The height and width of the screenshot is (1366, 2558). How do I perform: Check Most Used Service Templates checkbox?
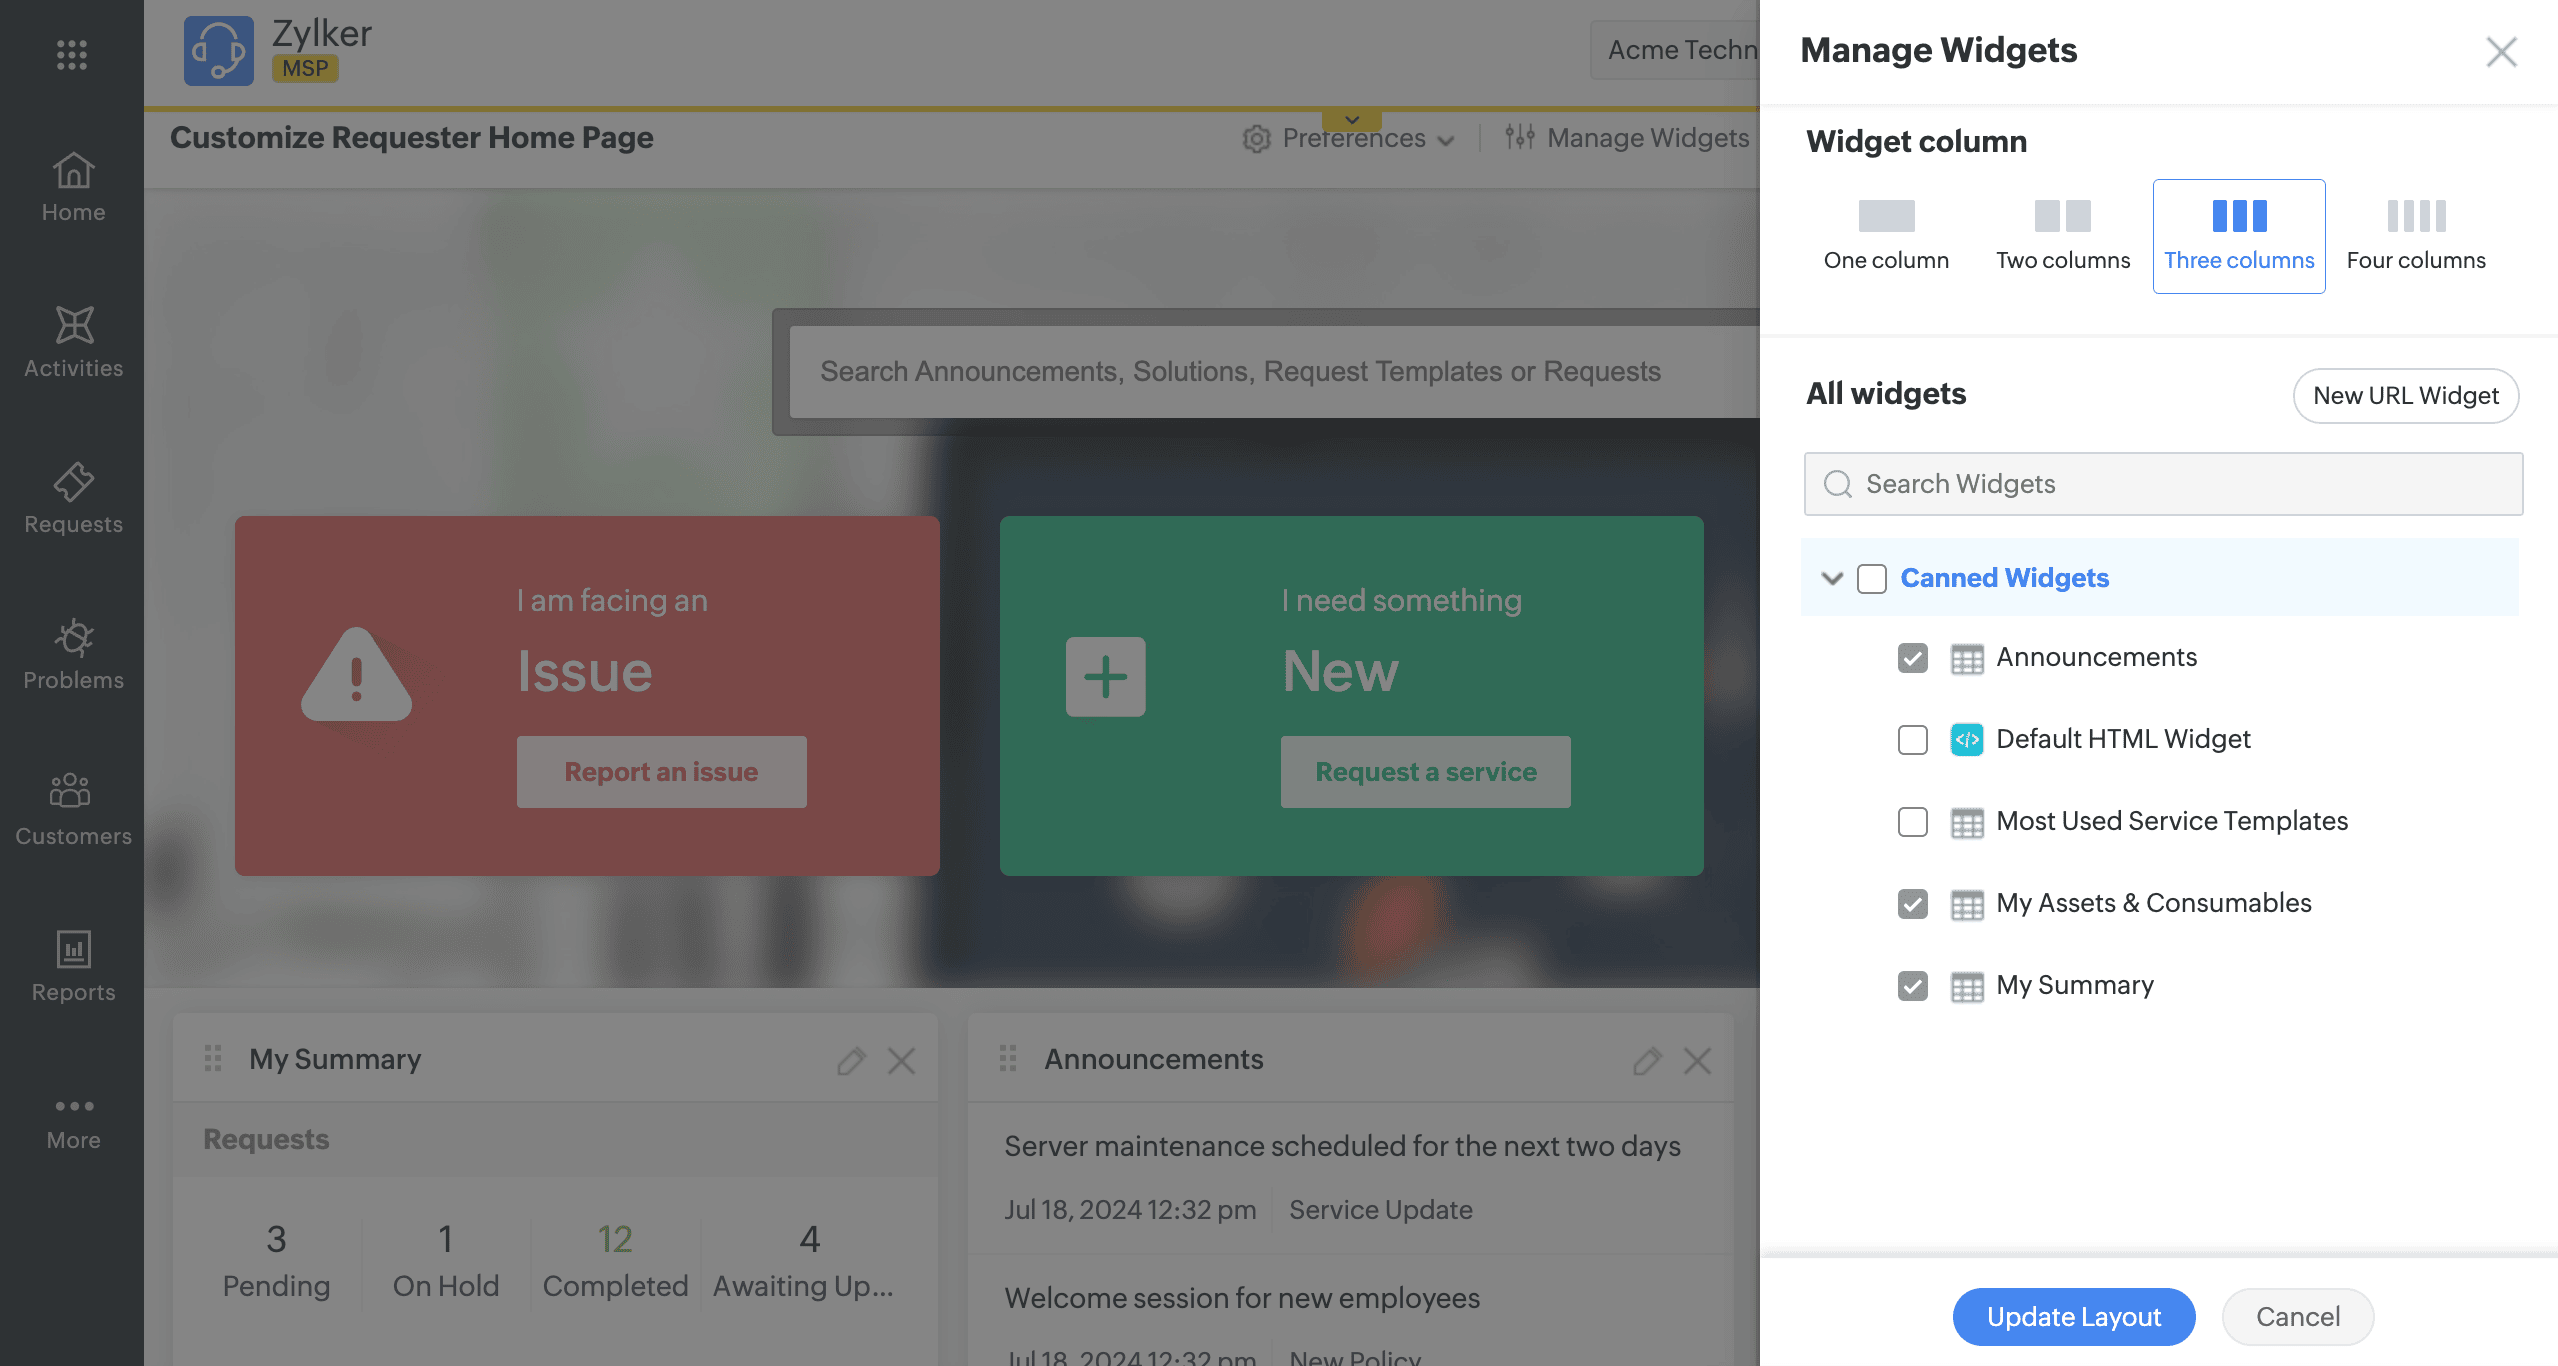coord(1912,822)
